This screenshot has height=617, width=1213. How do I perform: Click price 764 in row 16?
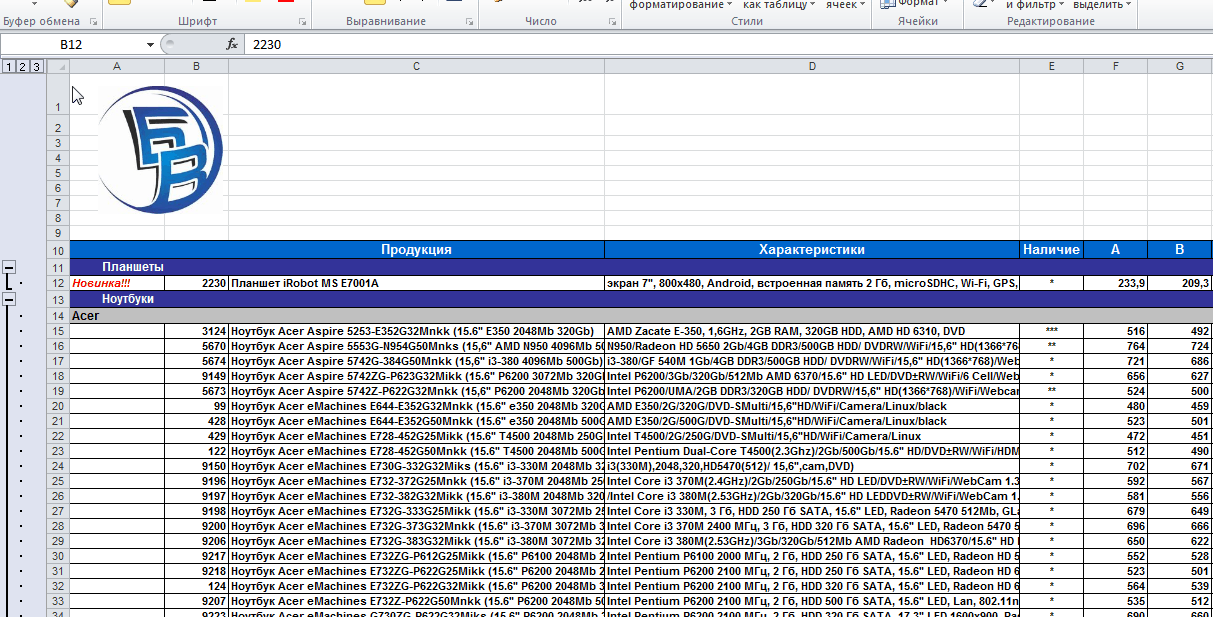coord(1115,346)
